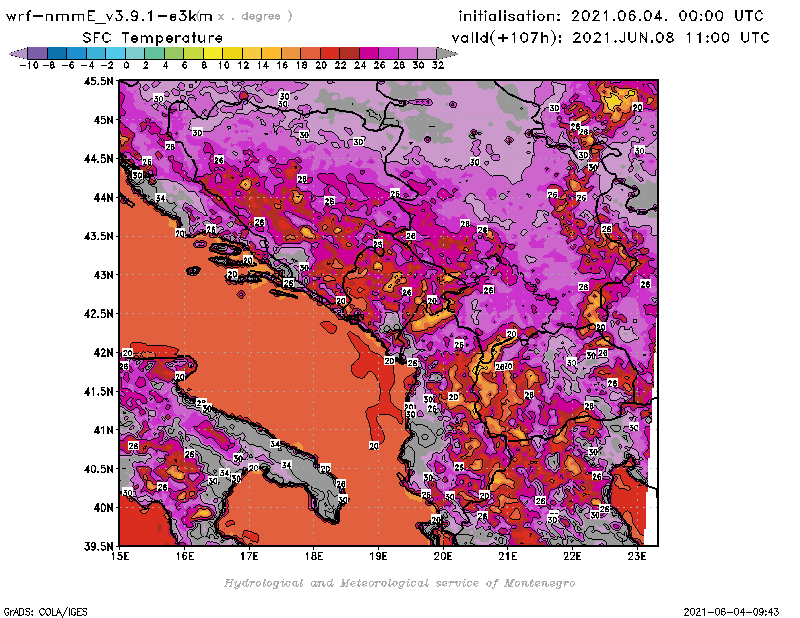Pick legend swatch between -10 and -8
Screen dimensions: 800x618
(x=38, y=54)
